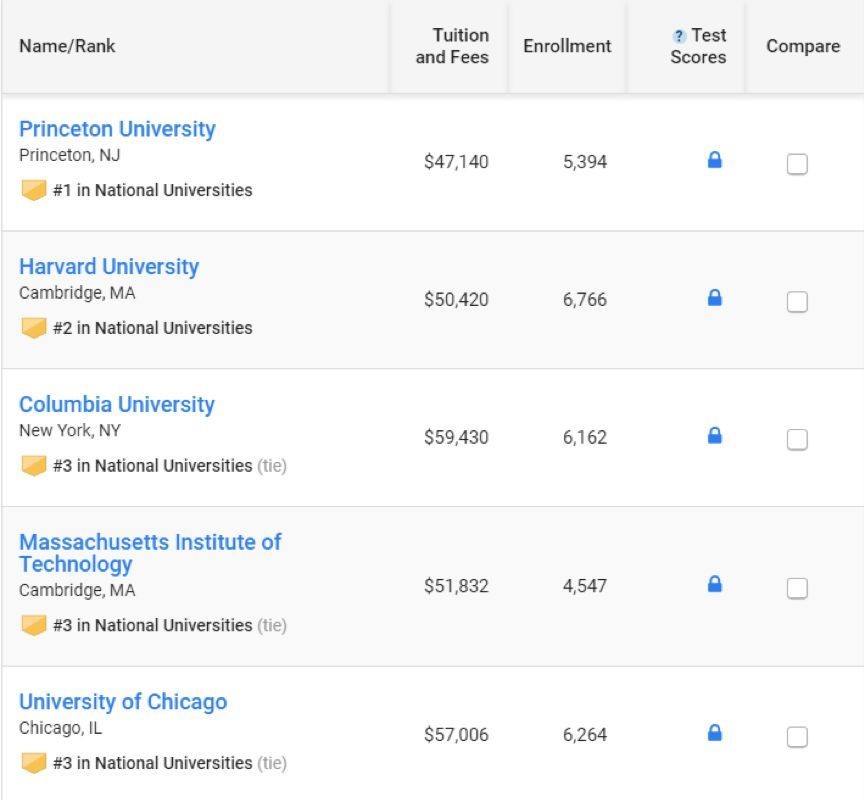Click the lock icon in Harvard's row
Image resolution: width=864 pixels, height=800 pixels.
tap(714, 298)
